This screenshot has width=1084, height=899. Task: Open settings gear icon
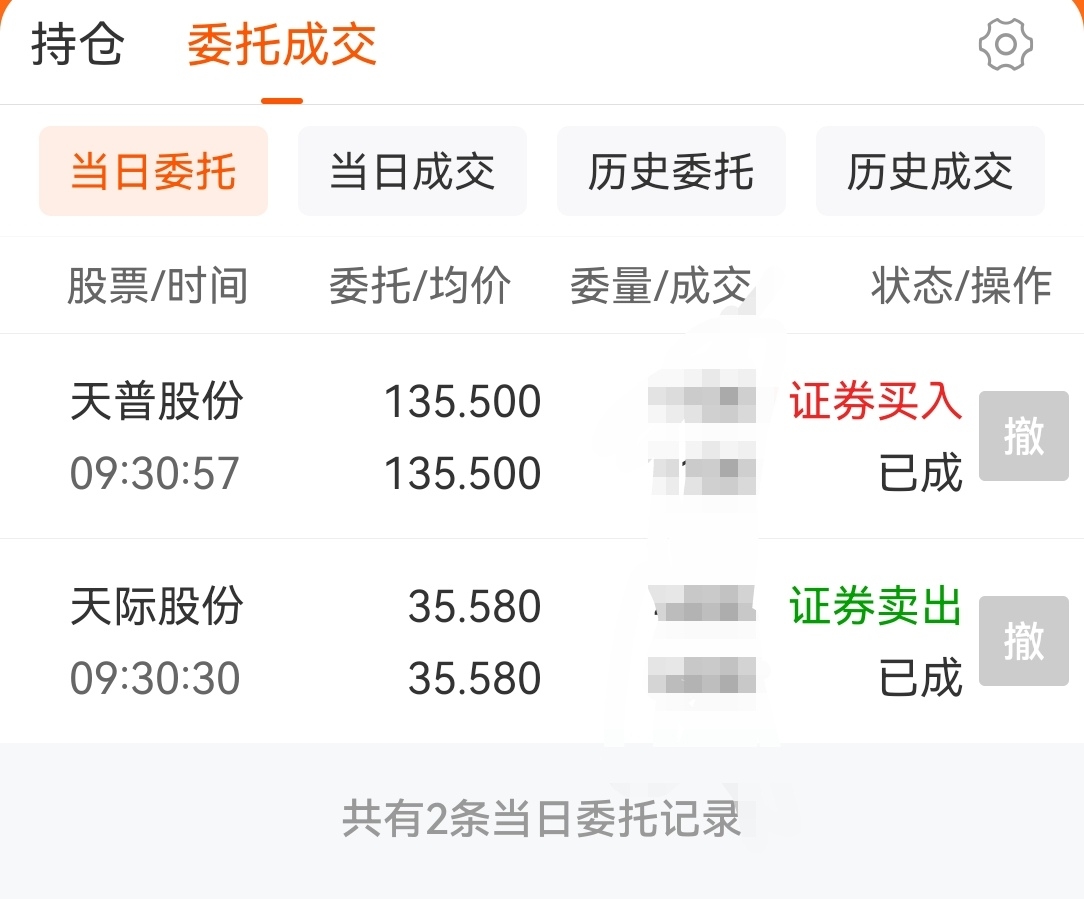pyautogui.click(x=1005, y=45)
